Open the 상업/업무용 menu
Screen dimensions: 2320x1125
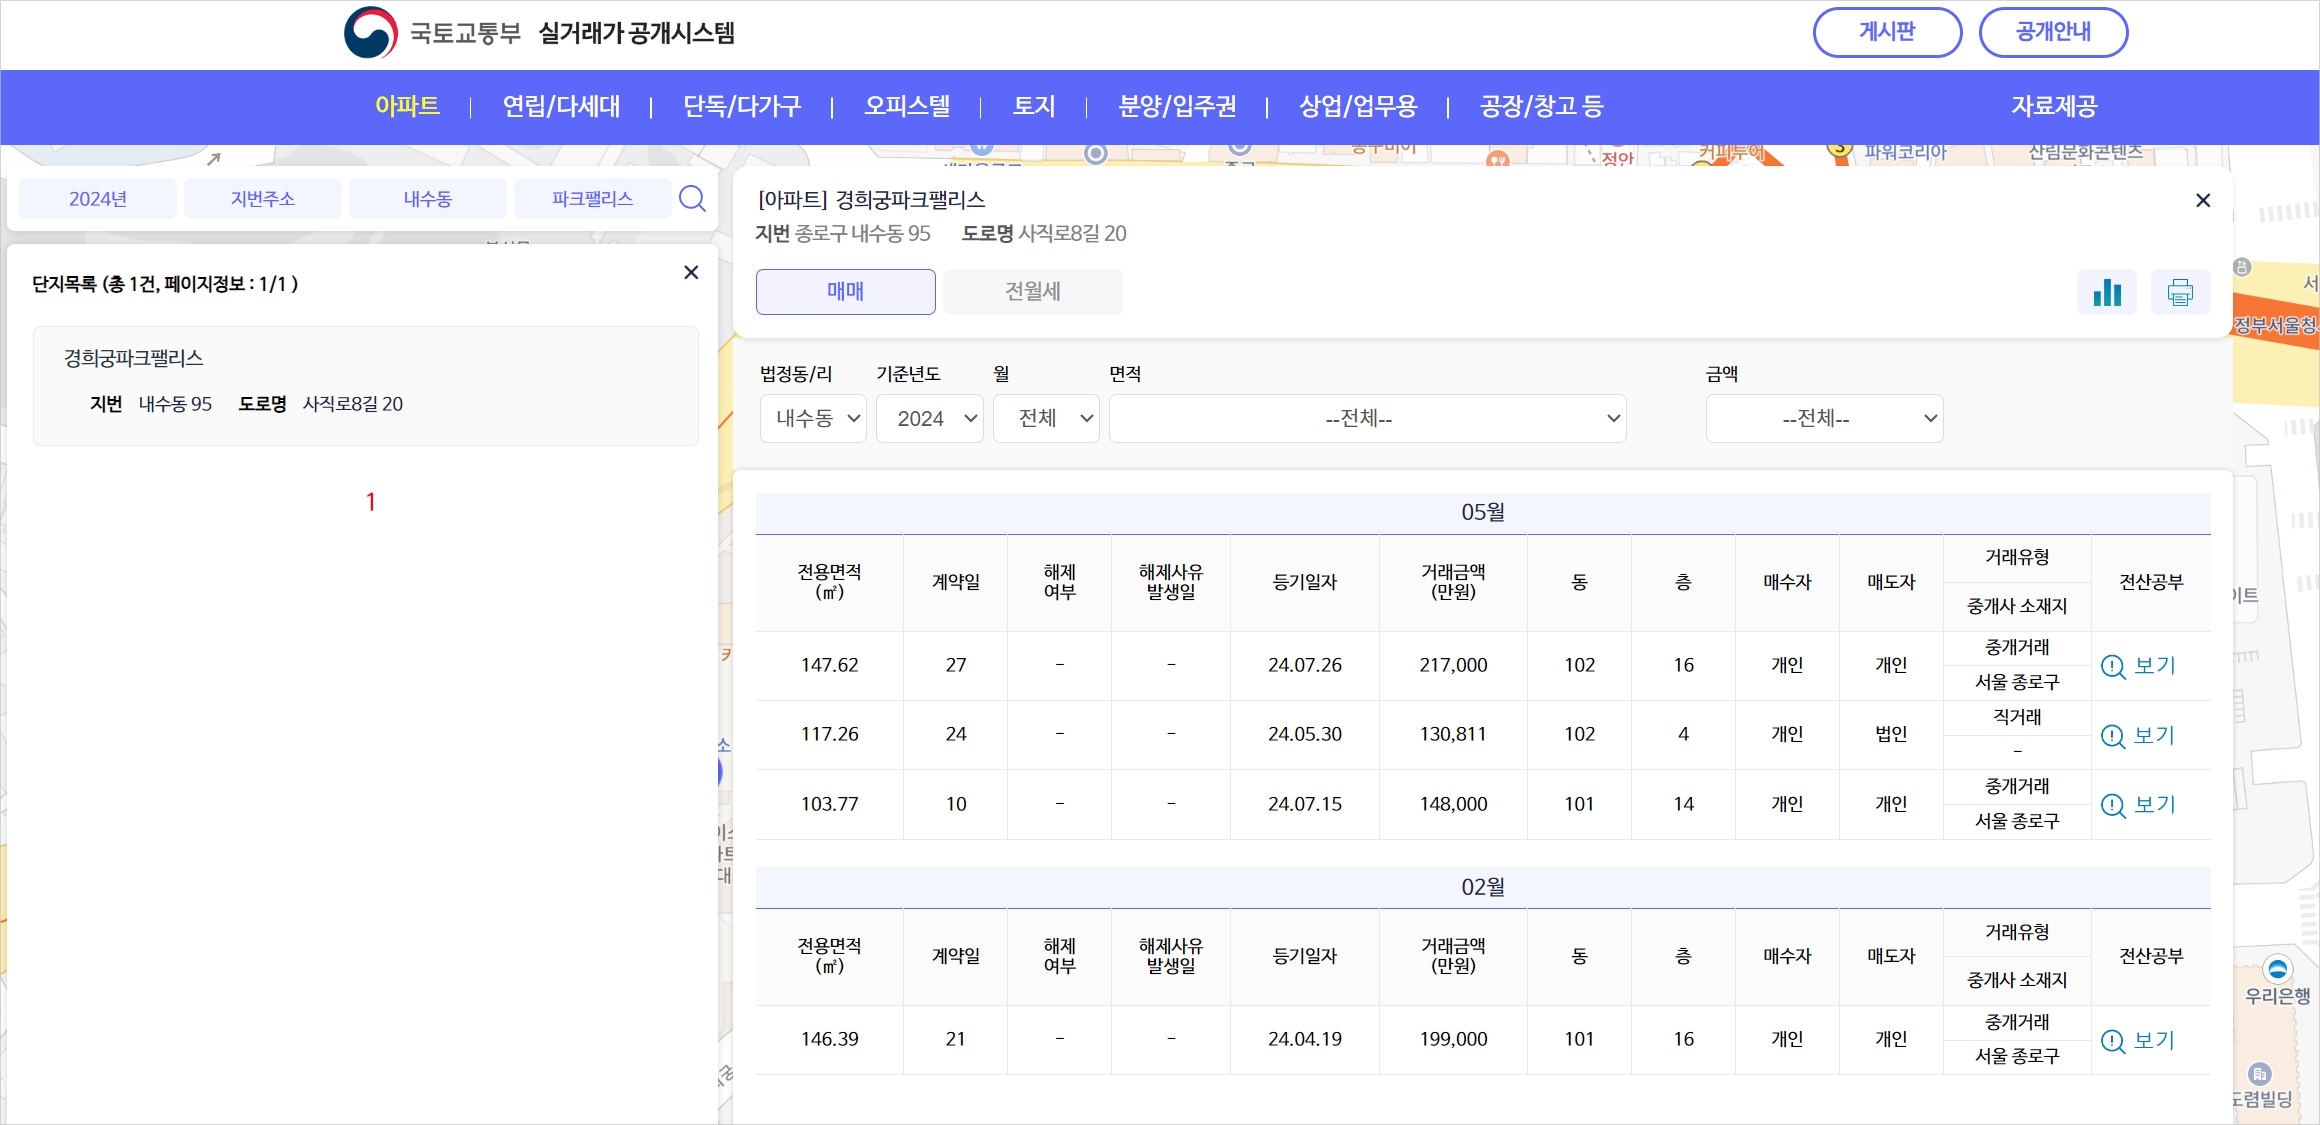tap(1358, 106)
